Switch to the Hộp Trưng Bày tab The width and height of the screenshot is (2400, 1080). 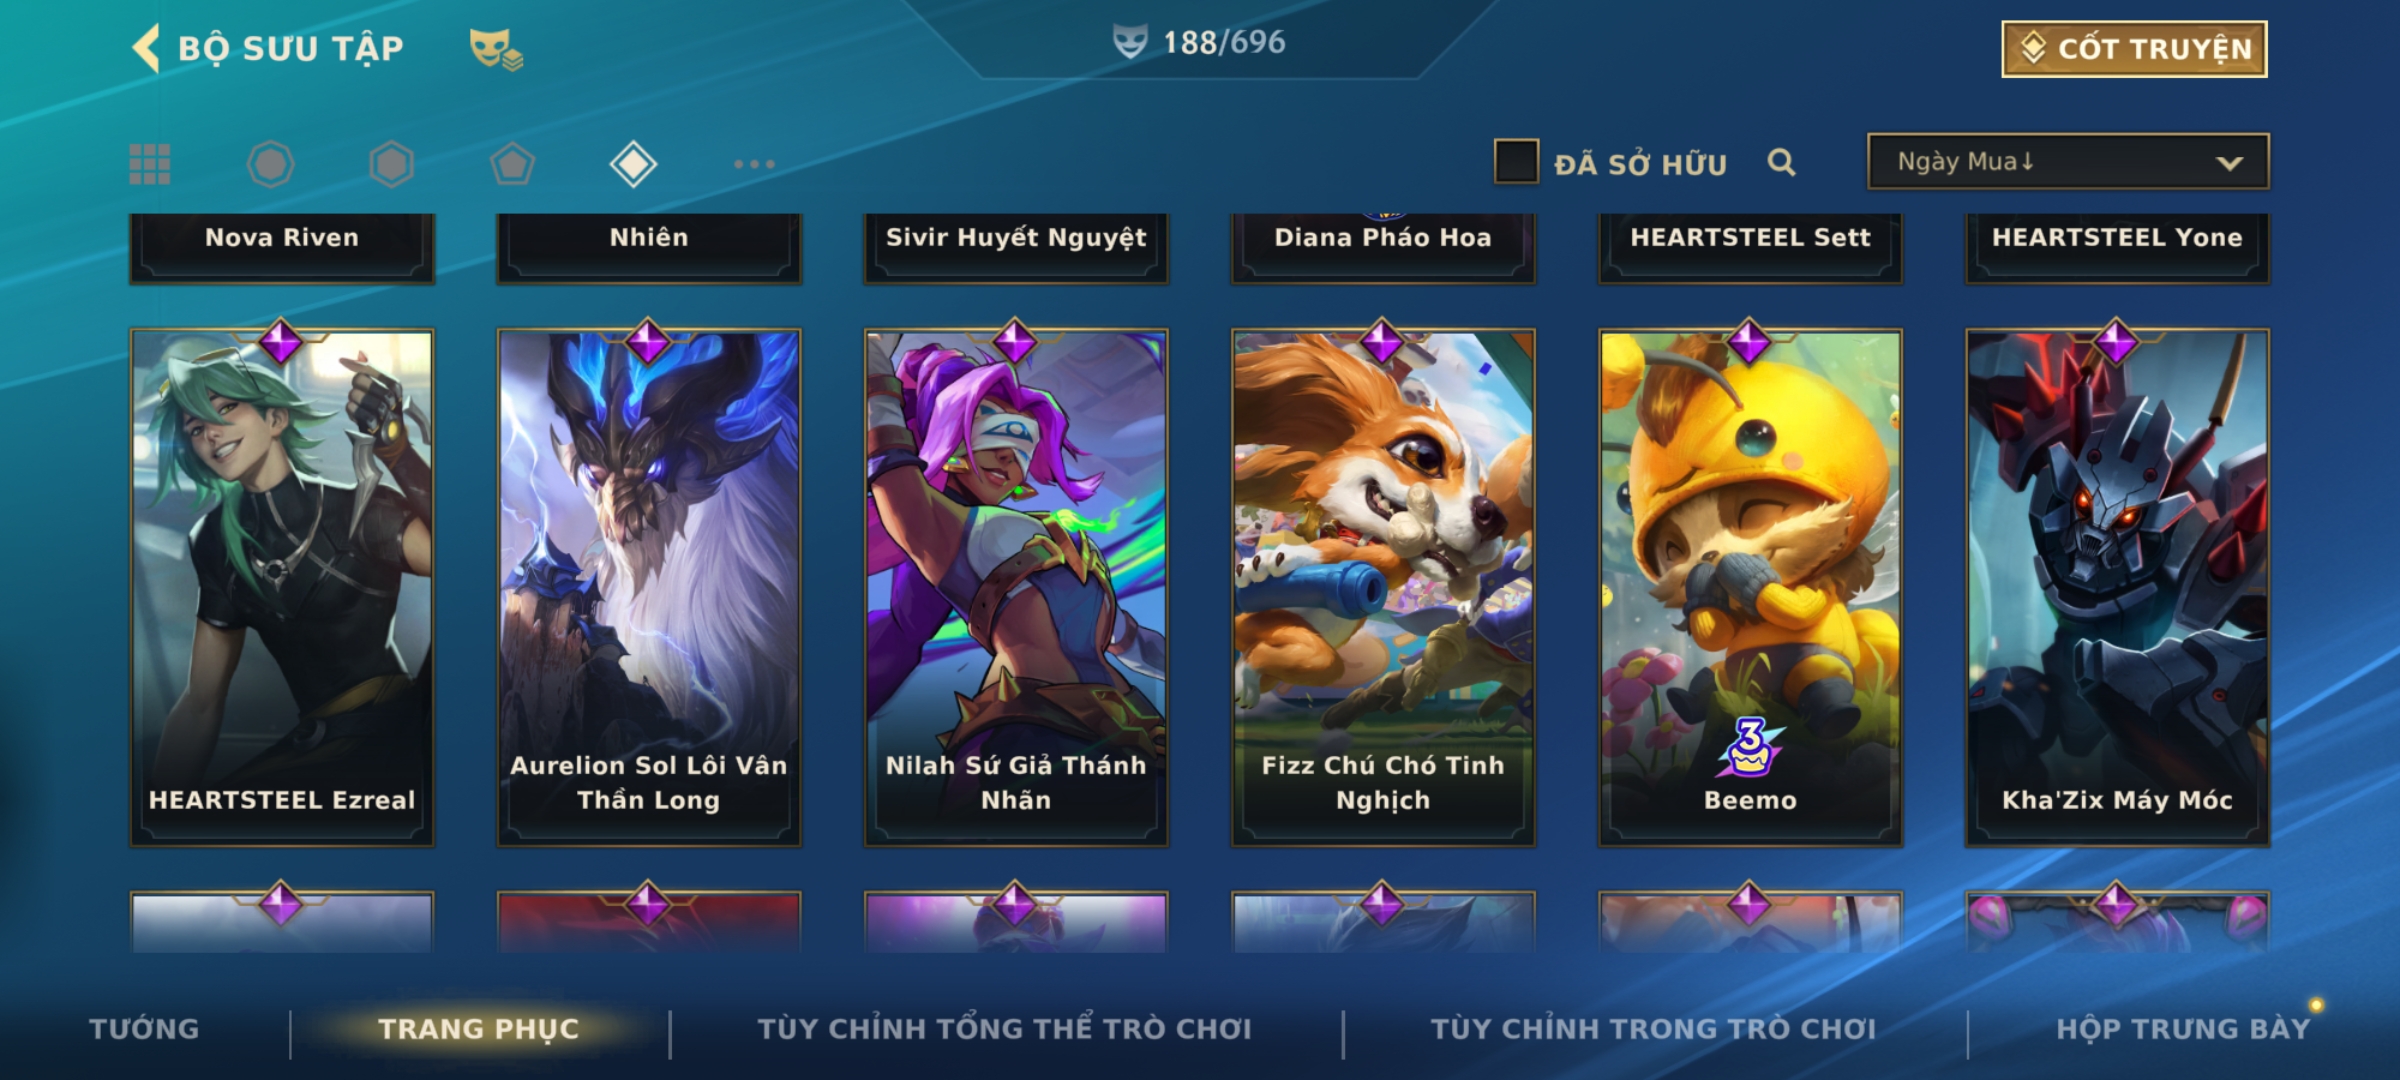2183,1029
